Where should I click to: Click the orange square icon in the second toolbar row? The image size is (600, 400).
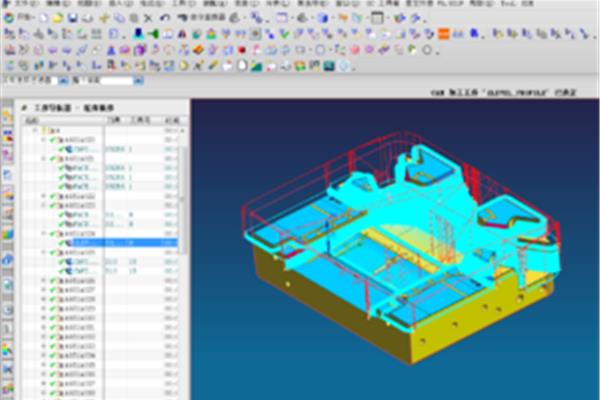click(443, 34)
